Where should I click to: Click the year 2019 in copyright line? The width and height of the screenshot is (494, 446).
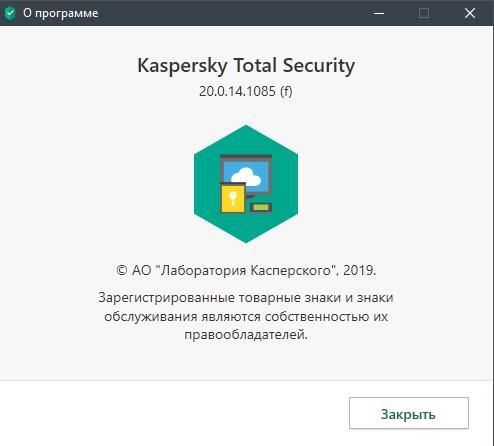[x=357, y=270]
